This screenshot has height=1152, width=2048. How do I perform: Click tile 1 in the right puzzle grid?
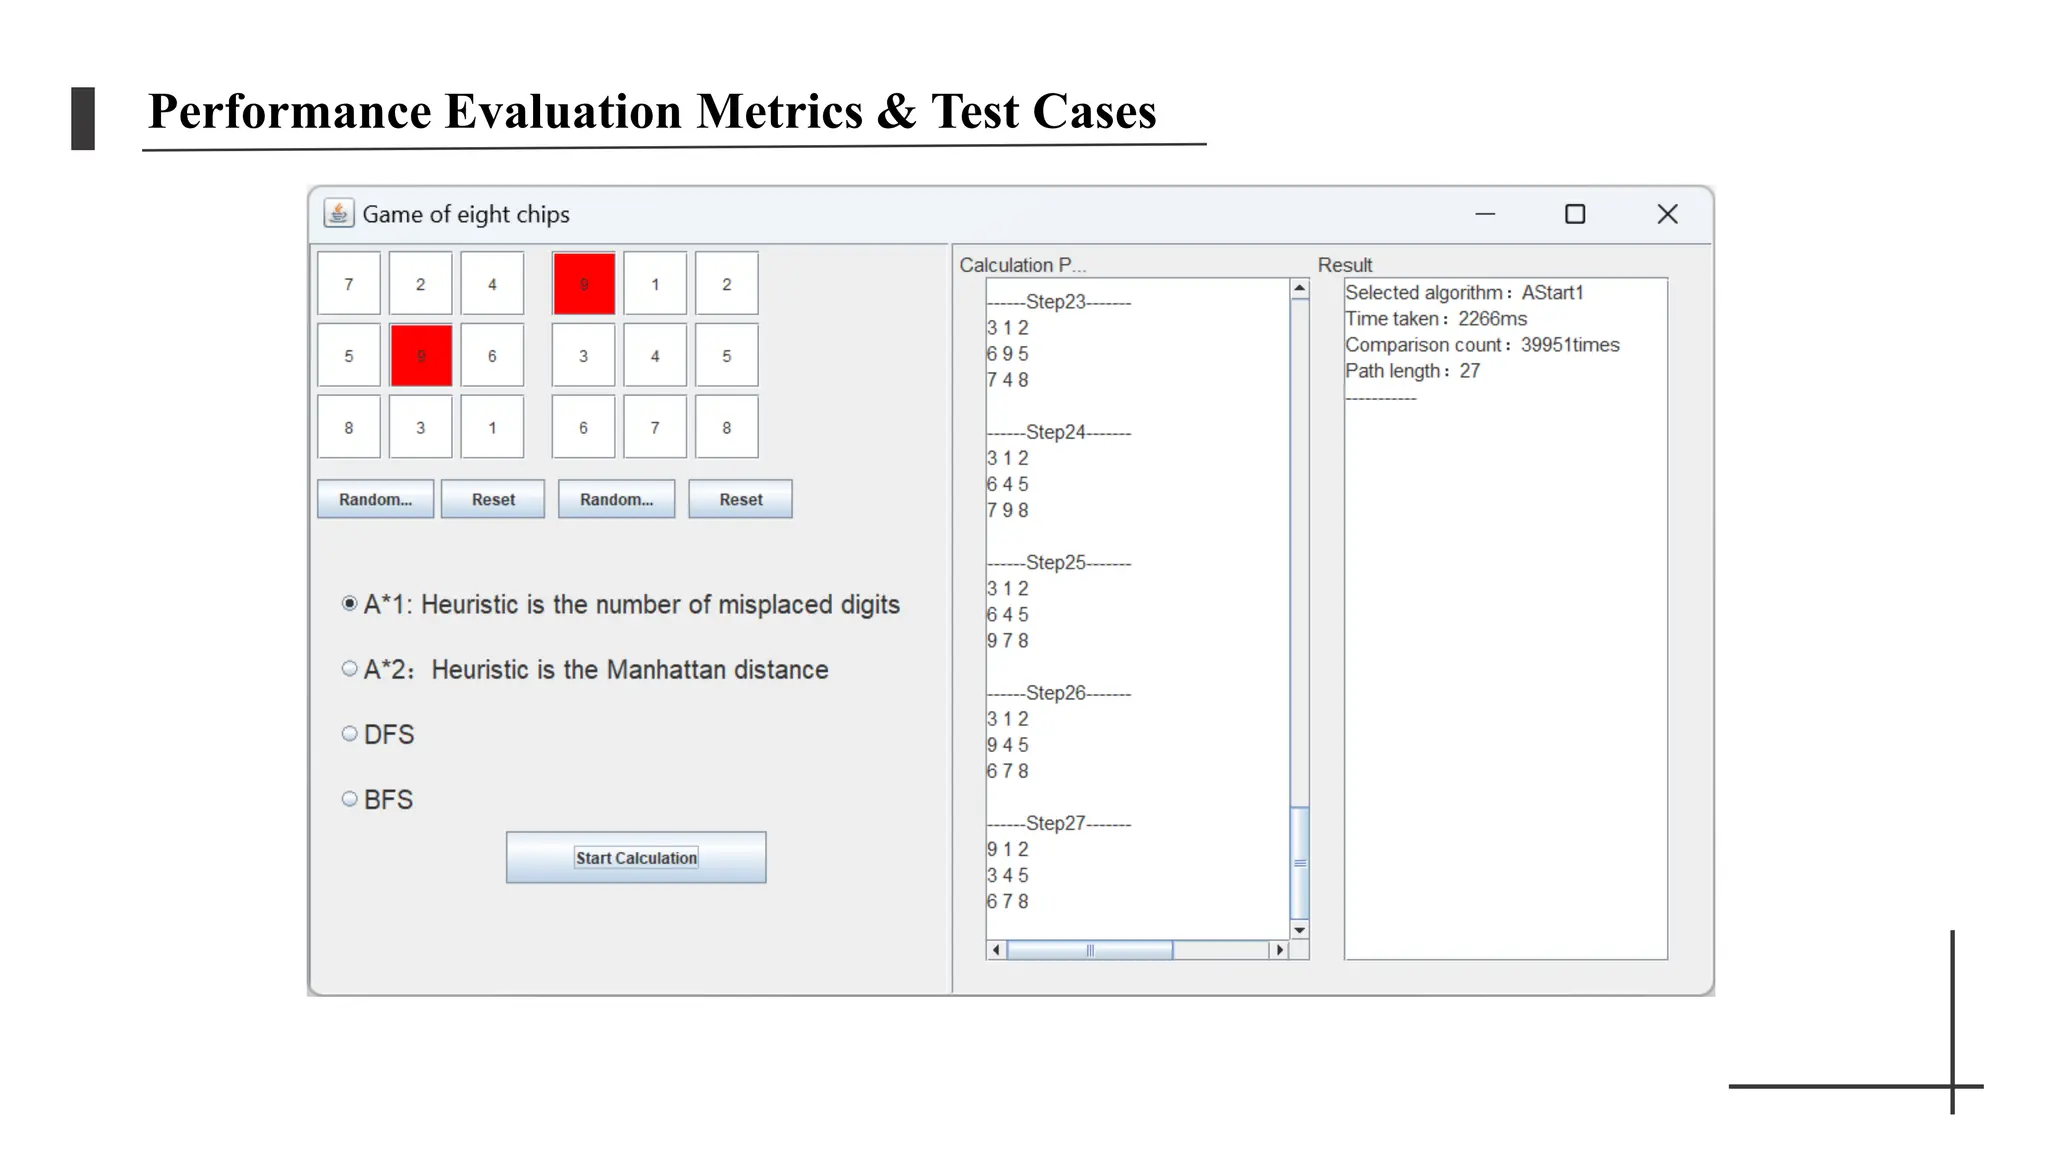655,284
